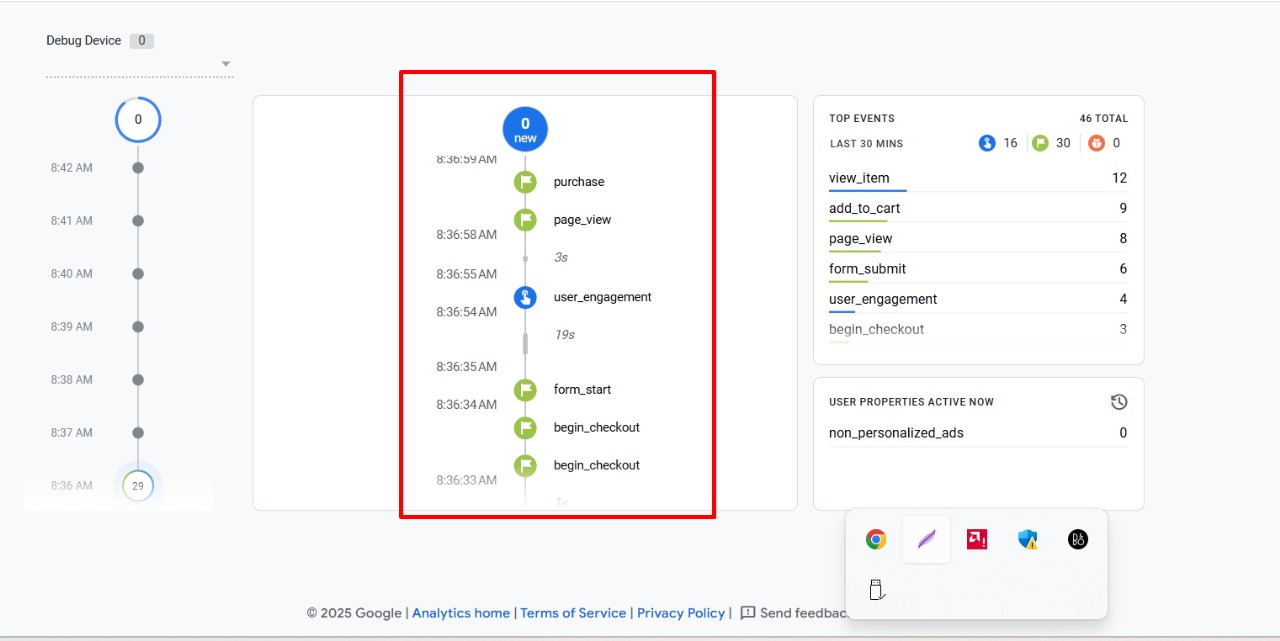The image size is (1280, 641).
Task: Open the red AMD software tray icon
Action: coord(977,540)
